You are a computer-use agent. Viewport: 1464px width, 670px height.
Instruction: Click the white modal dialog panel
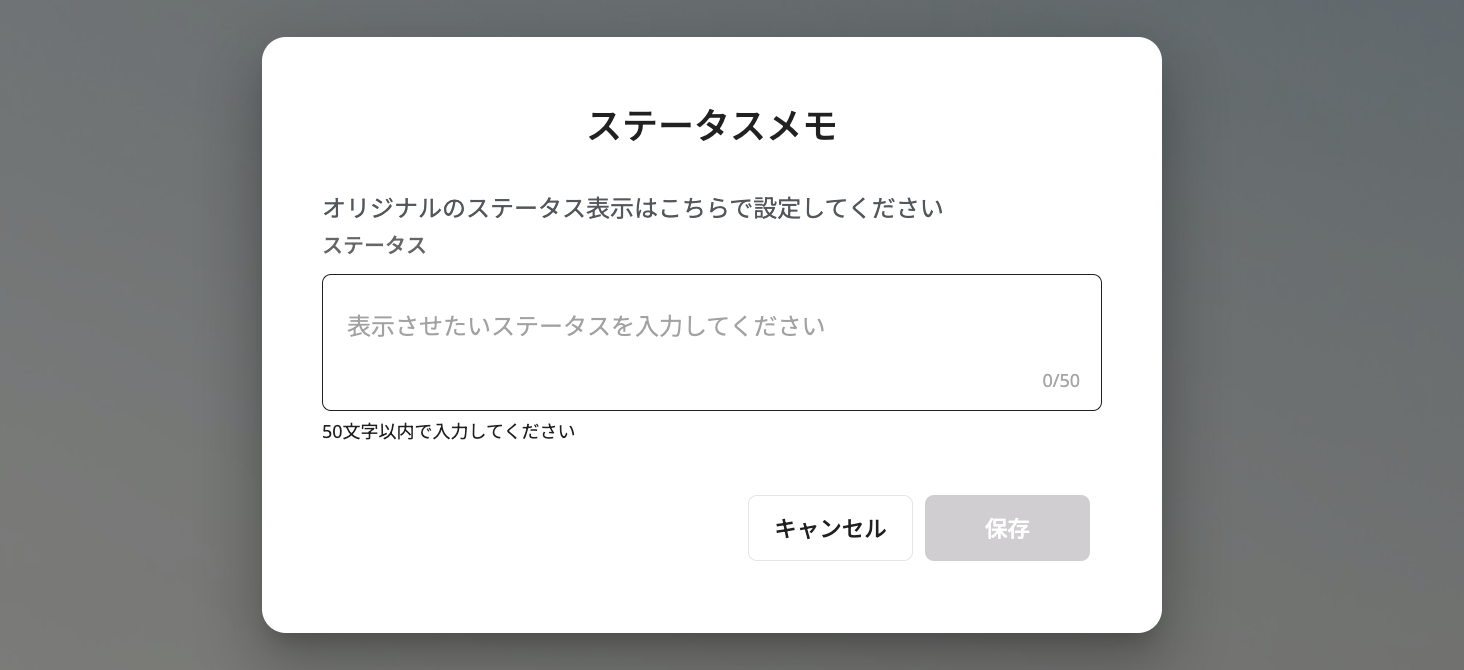coord(712,470)
